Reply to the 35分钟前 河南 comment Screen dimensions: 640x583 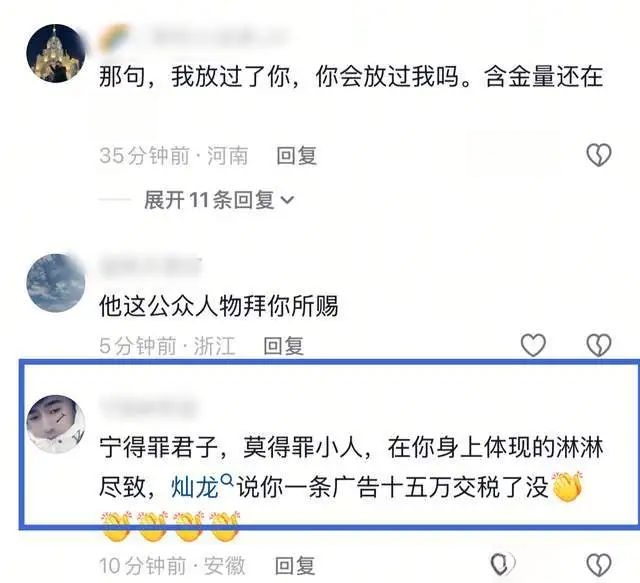296,156
